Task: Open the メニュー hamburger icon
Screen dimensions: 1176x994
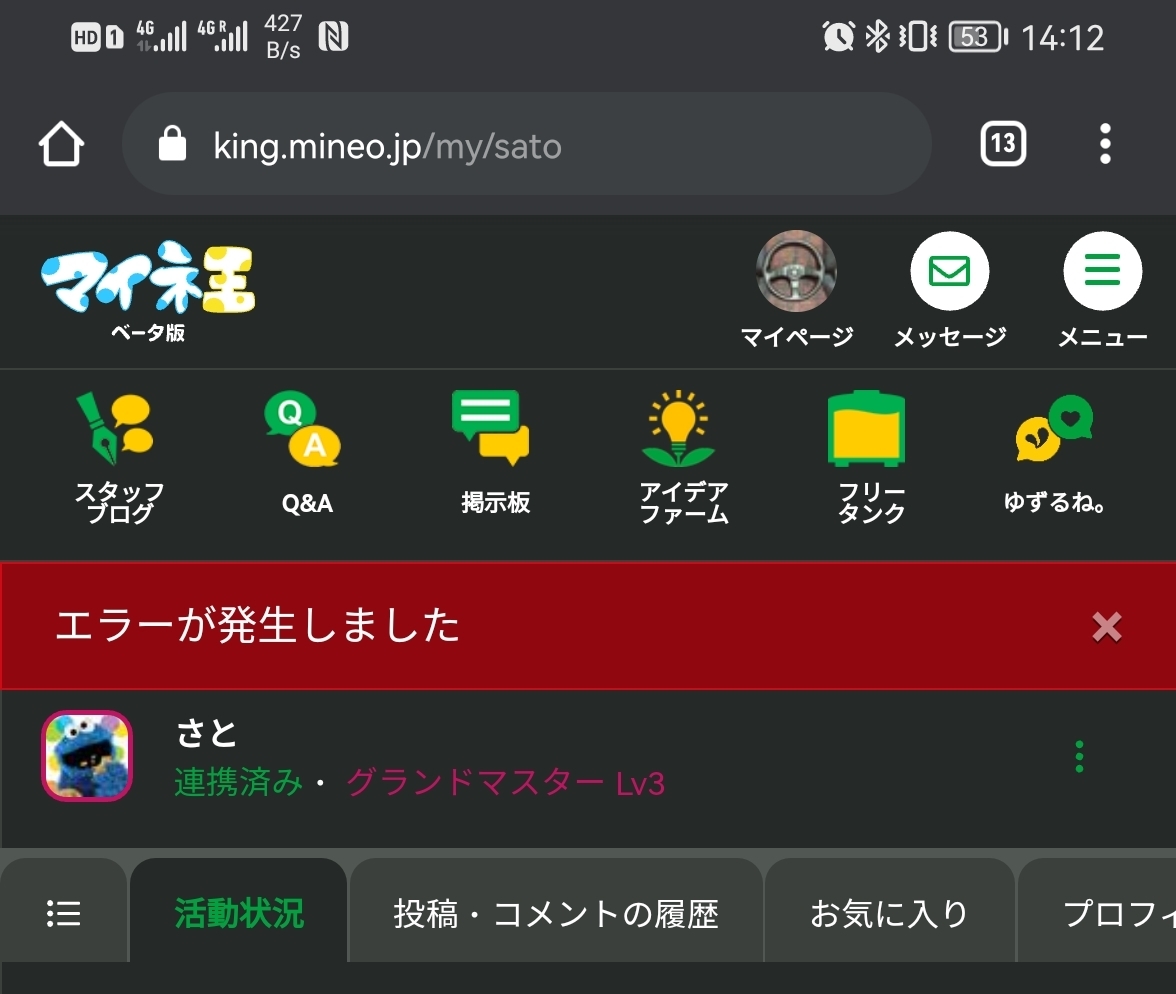Action: pyautogui.click(x=1102, y=271)
